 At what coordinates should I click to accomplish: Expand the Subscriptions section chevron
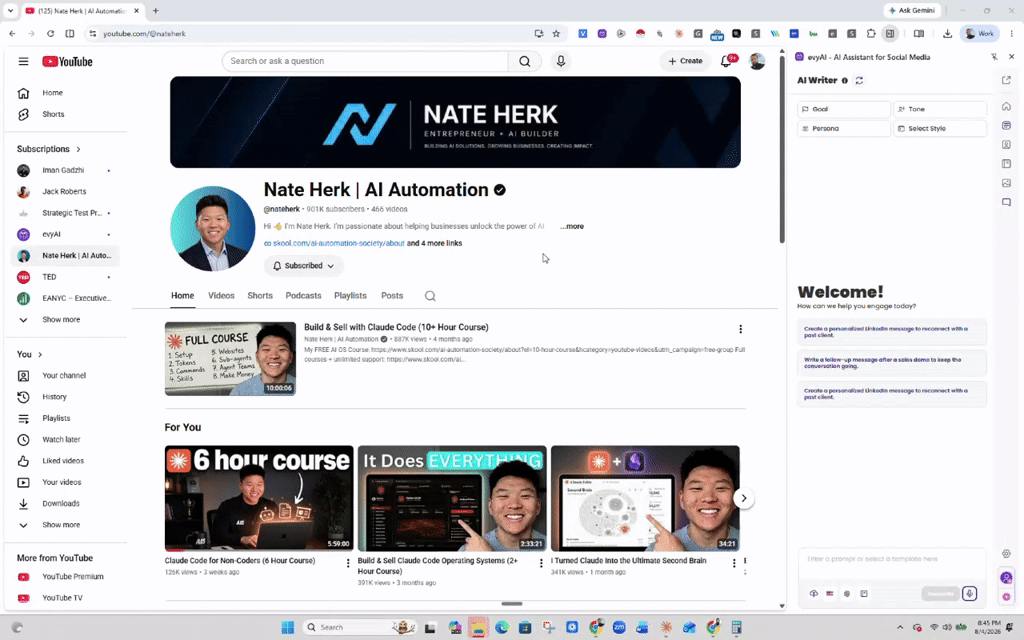[x=78, y=150]
